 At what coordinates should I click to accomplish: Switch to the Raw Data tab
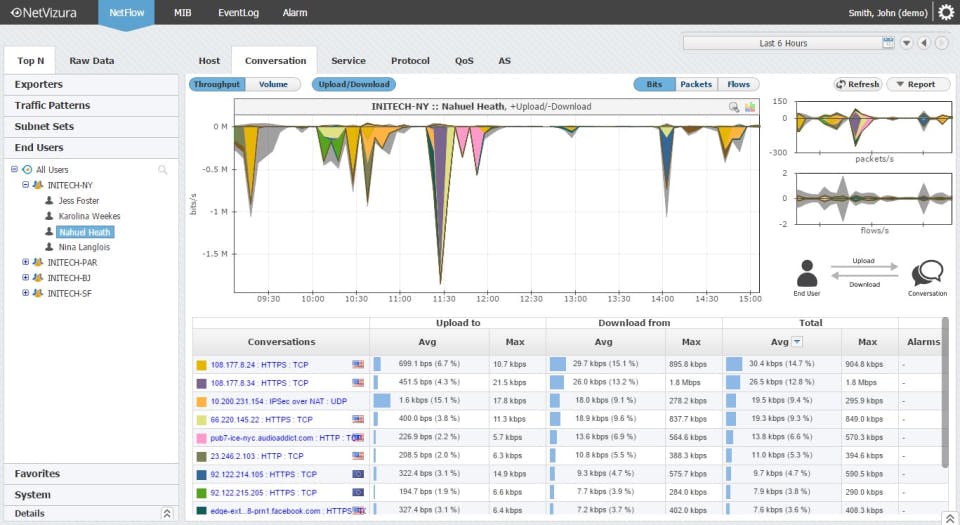point(92,61)
